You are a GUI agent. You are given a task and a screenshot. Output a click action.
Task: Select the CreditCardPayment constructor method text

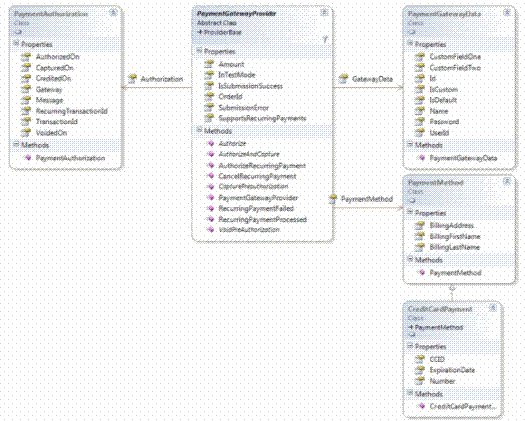click(462, 406)
